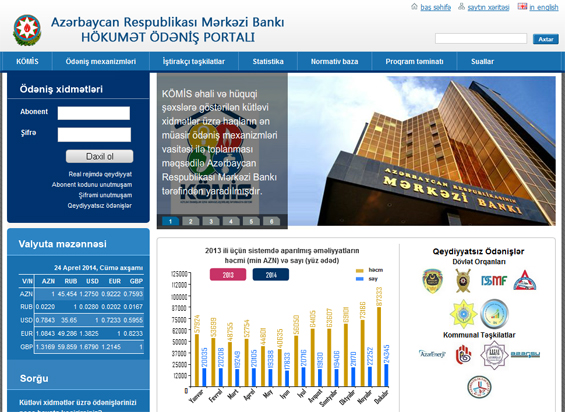Open the Azərenerji logo

coord(432,354)
